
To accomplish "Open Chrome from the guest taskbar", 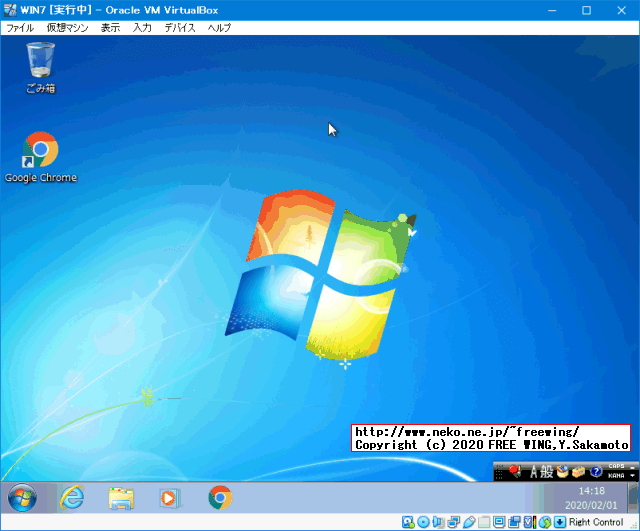I will pyautogui.click(x=220, y=498).
